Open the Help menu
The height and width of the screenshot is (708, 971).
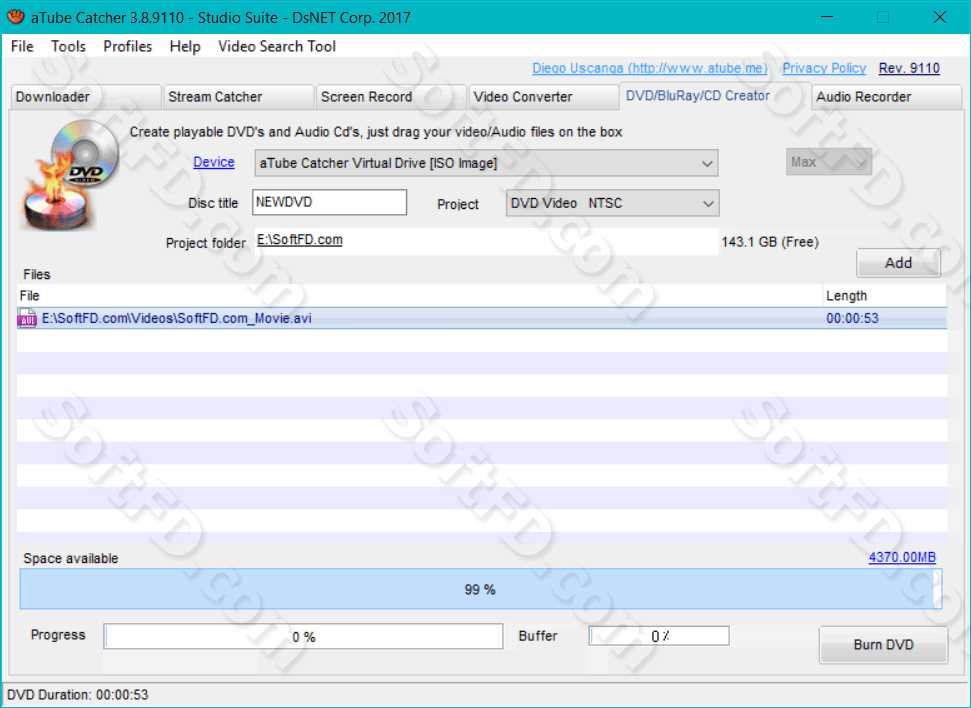(185, 46)
